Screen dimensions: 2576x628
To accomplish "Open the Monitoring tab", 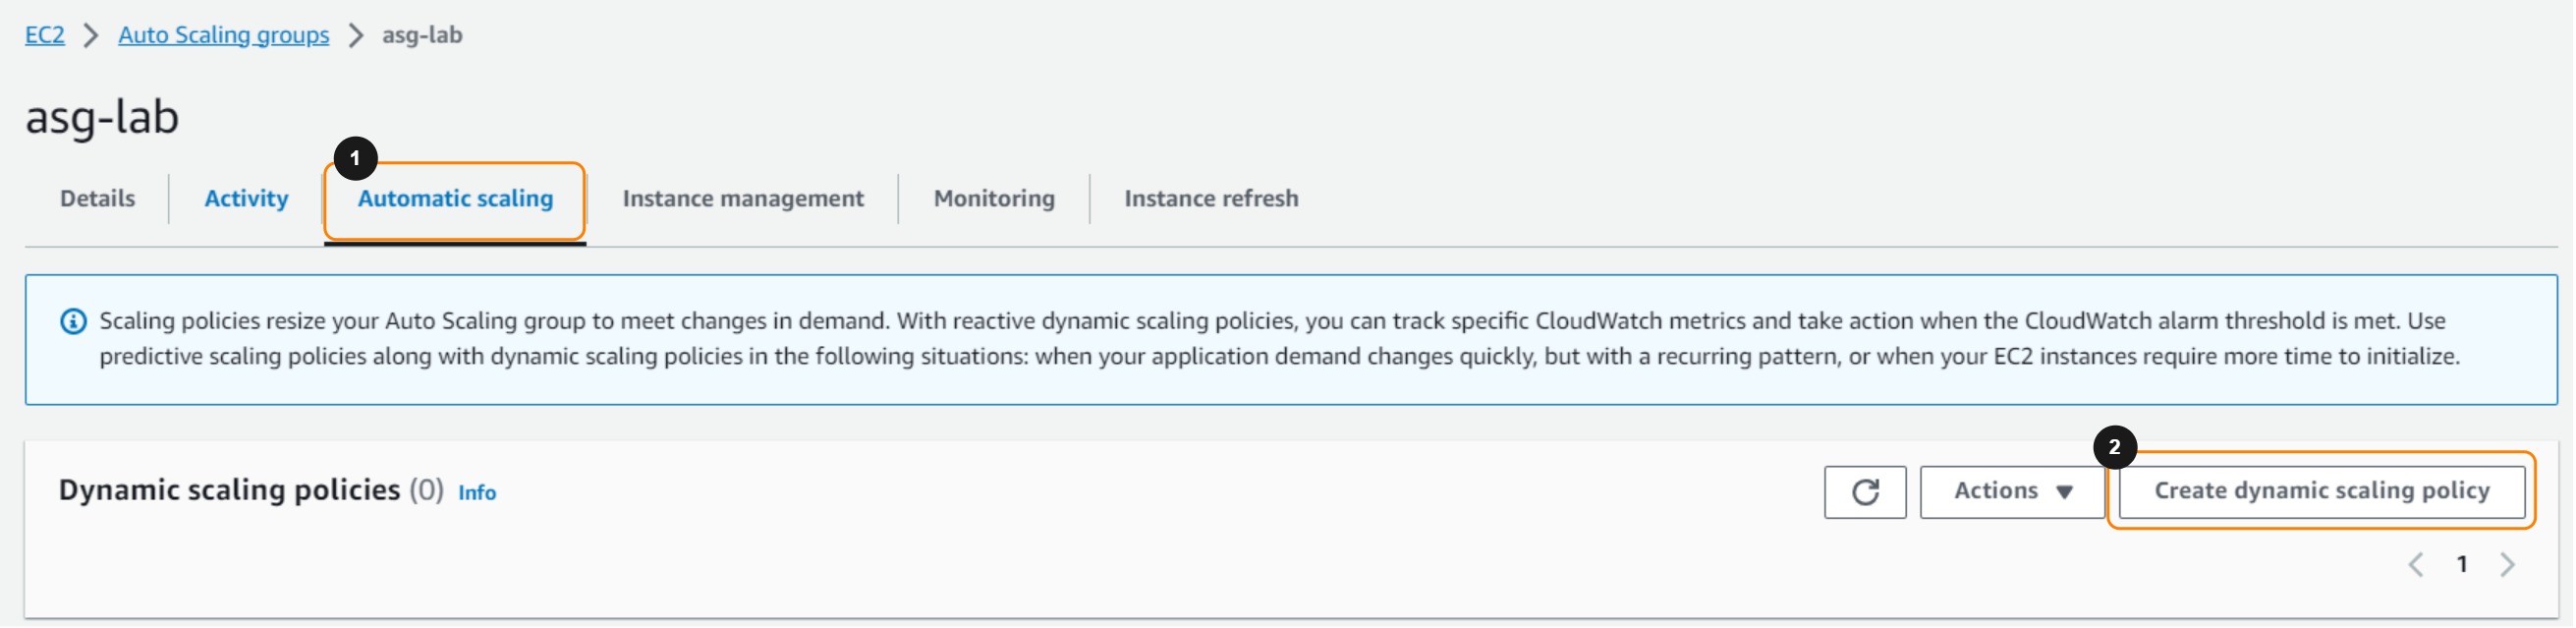I will 994,198.
